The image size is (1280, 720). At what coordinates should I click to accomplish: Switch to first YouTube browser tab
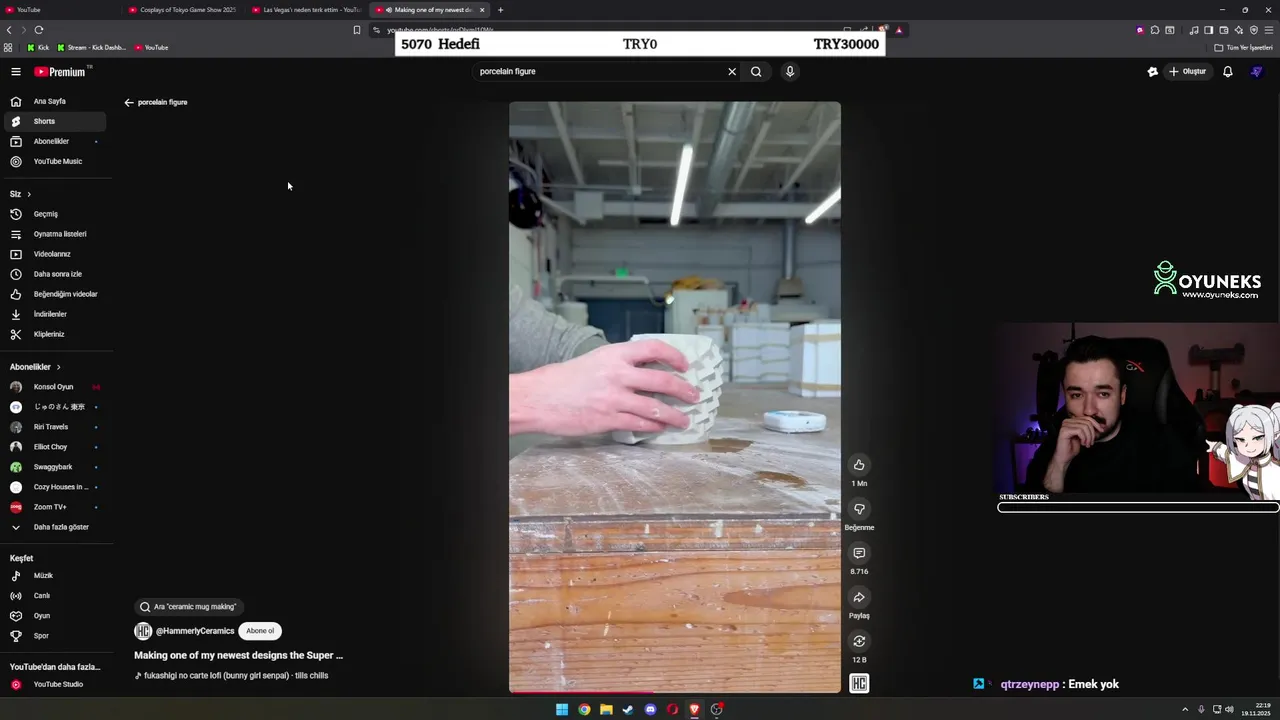[60, 10]
